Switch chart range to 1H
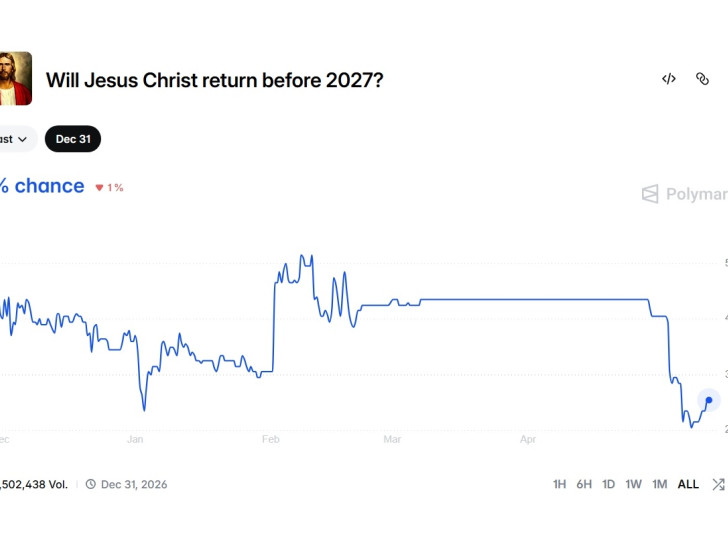The width and height of the screenshot is (728, 546). pyautogui.click(x=559, y=484)
